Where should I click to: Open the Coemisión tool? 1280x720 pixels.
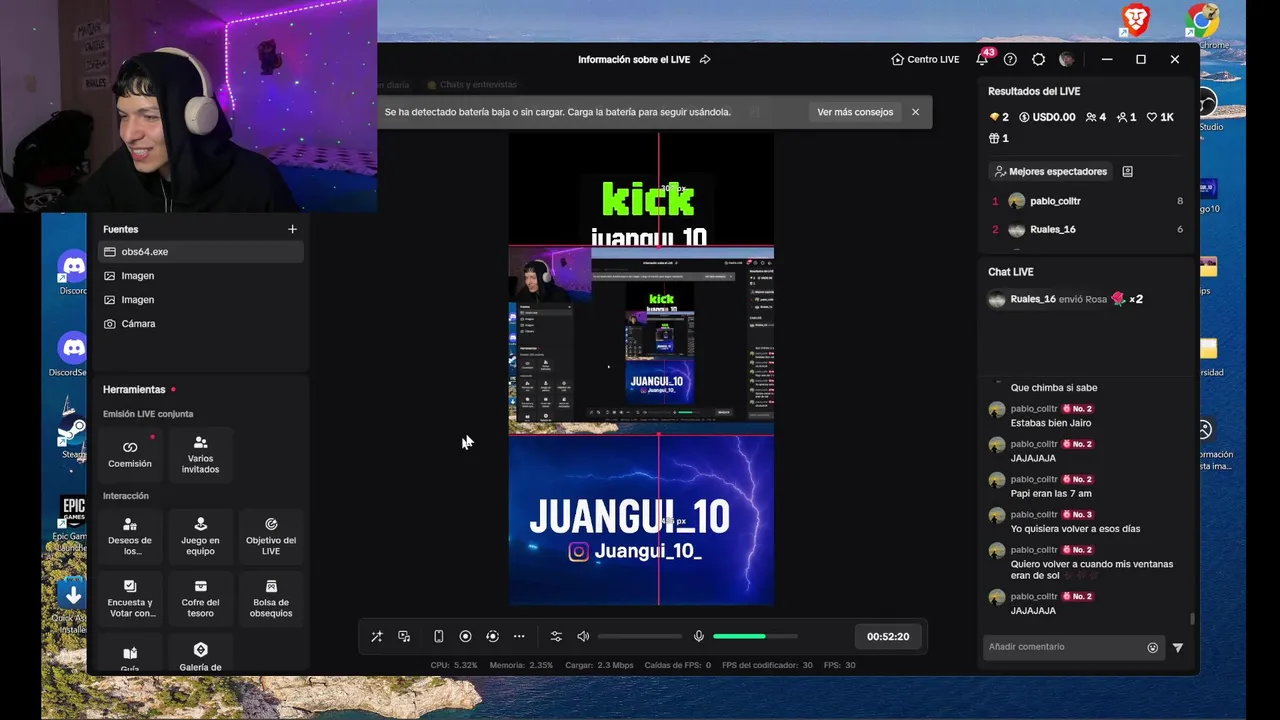point(130,454)
